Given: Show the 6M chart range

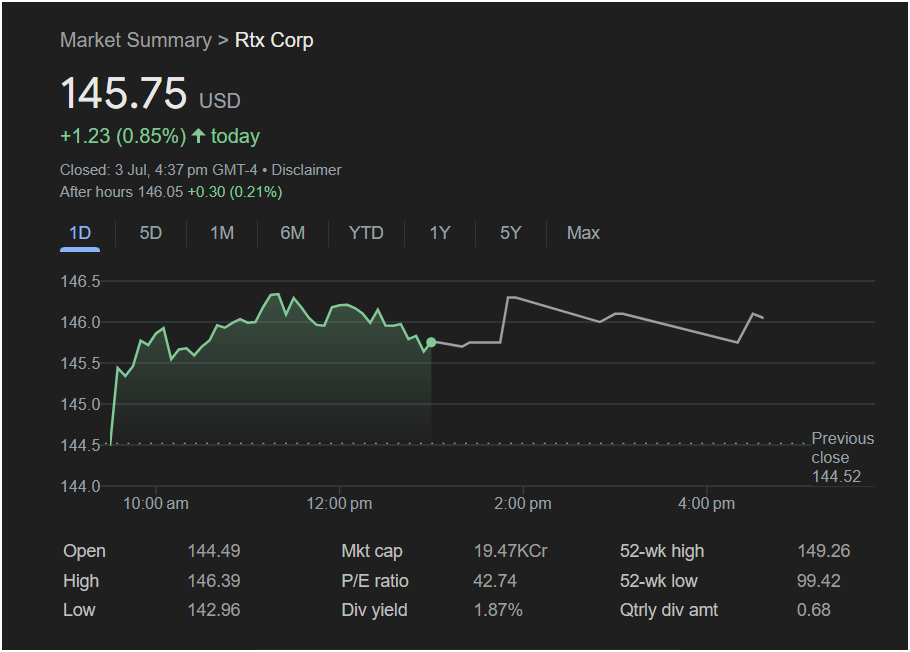Looking at the screenshot, I should 292,233.
